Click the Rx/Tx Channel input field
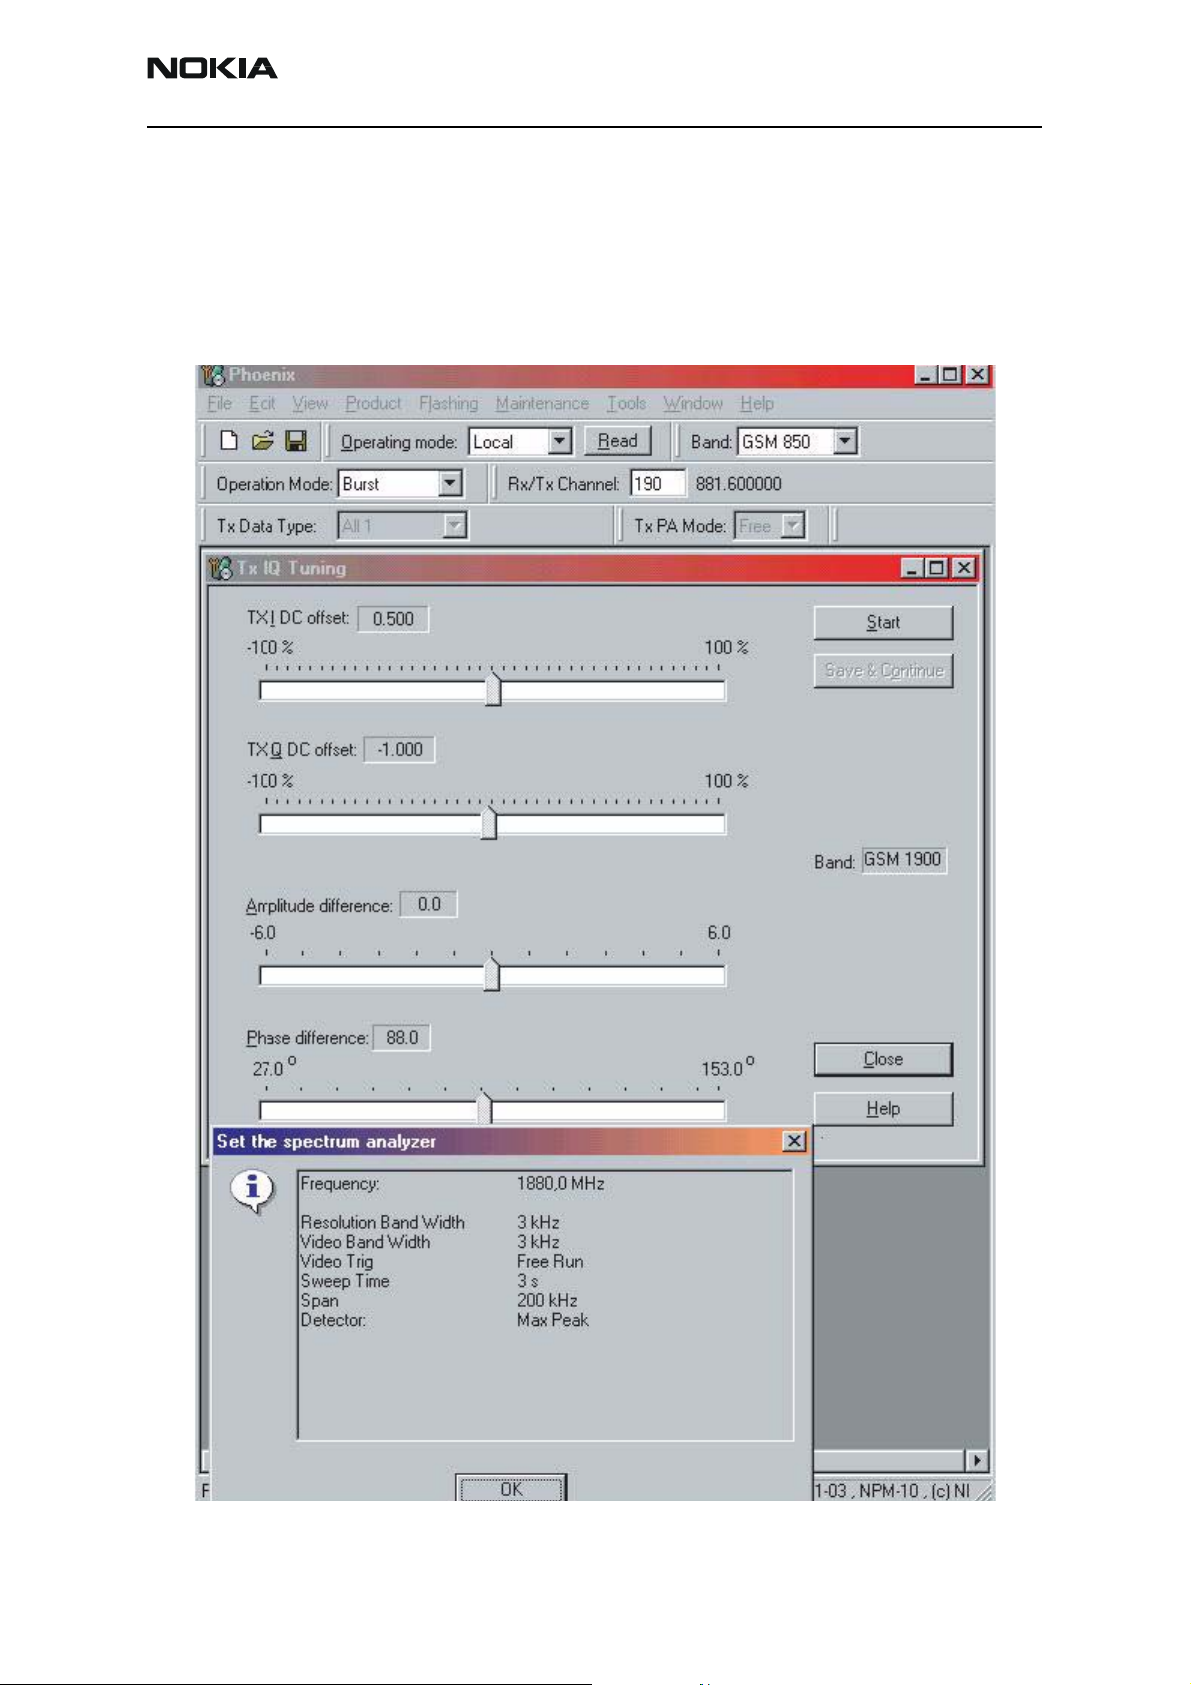1191x1685 pixels. [x=658, y=484]
